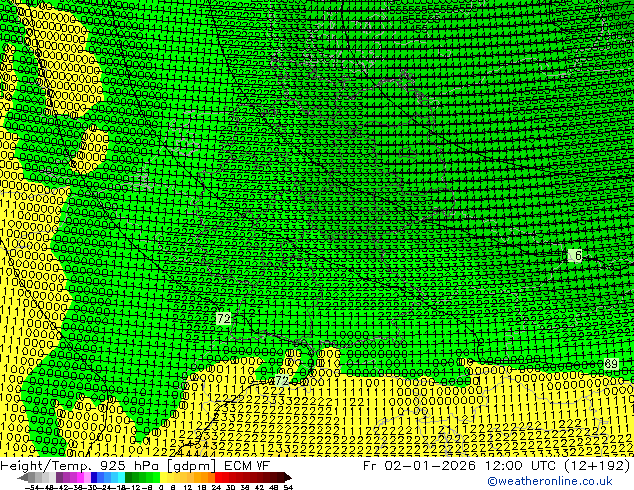The image size is (634, 490).
Task: Pick the bright green segment of the temperature legend
Action: (x=156, y=477)
